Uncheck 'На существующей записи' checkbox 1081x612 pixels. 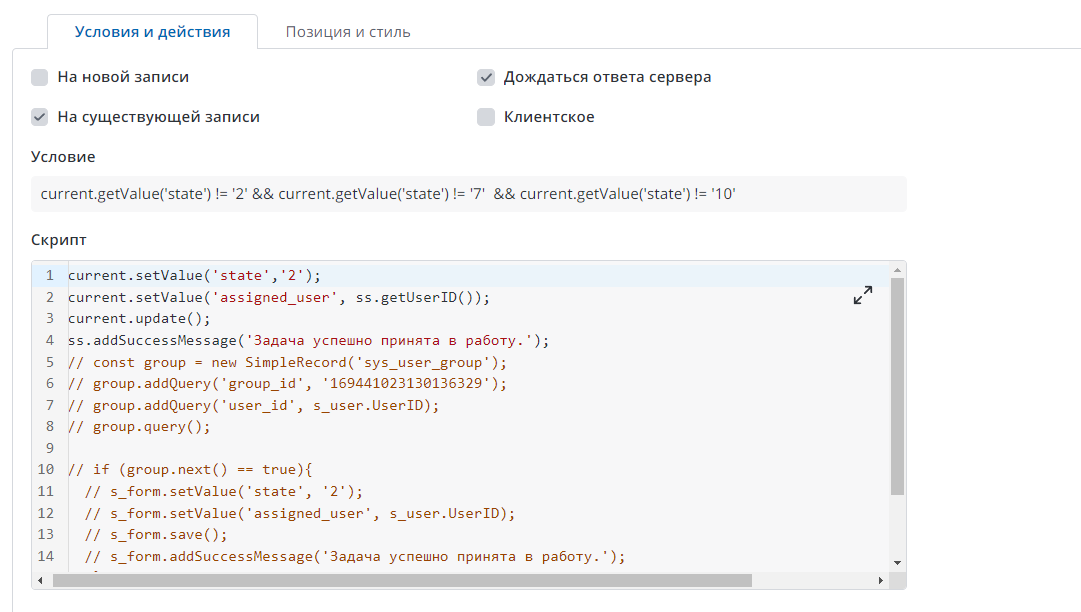click(x=40, y=117)
